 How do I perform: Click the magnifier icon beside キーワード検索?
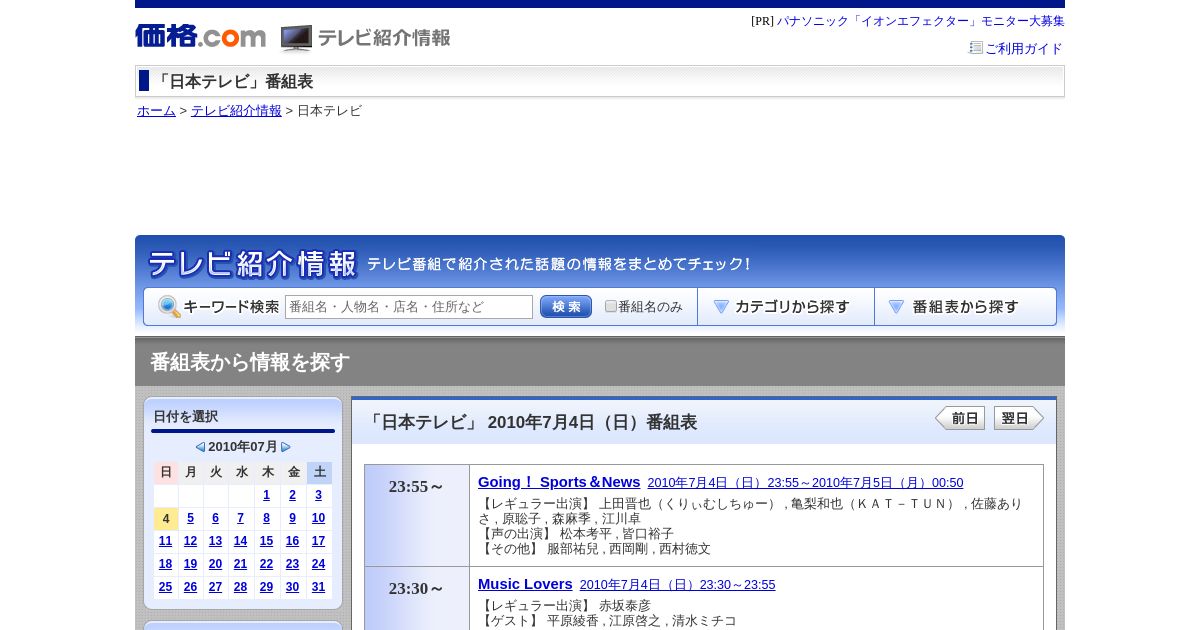pos(169,307)
